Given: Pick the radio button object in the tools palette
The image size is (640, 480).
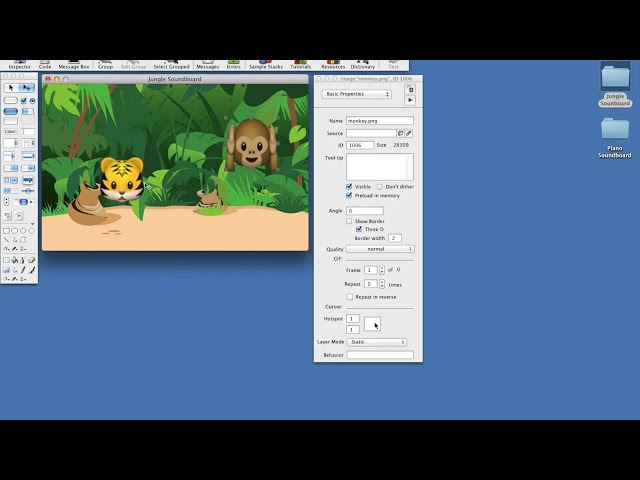Looking at the screenshot, I should (32, 101).
